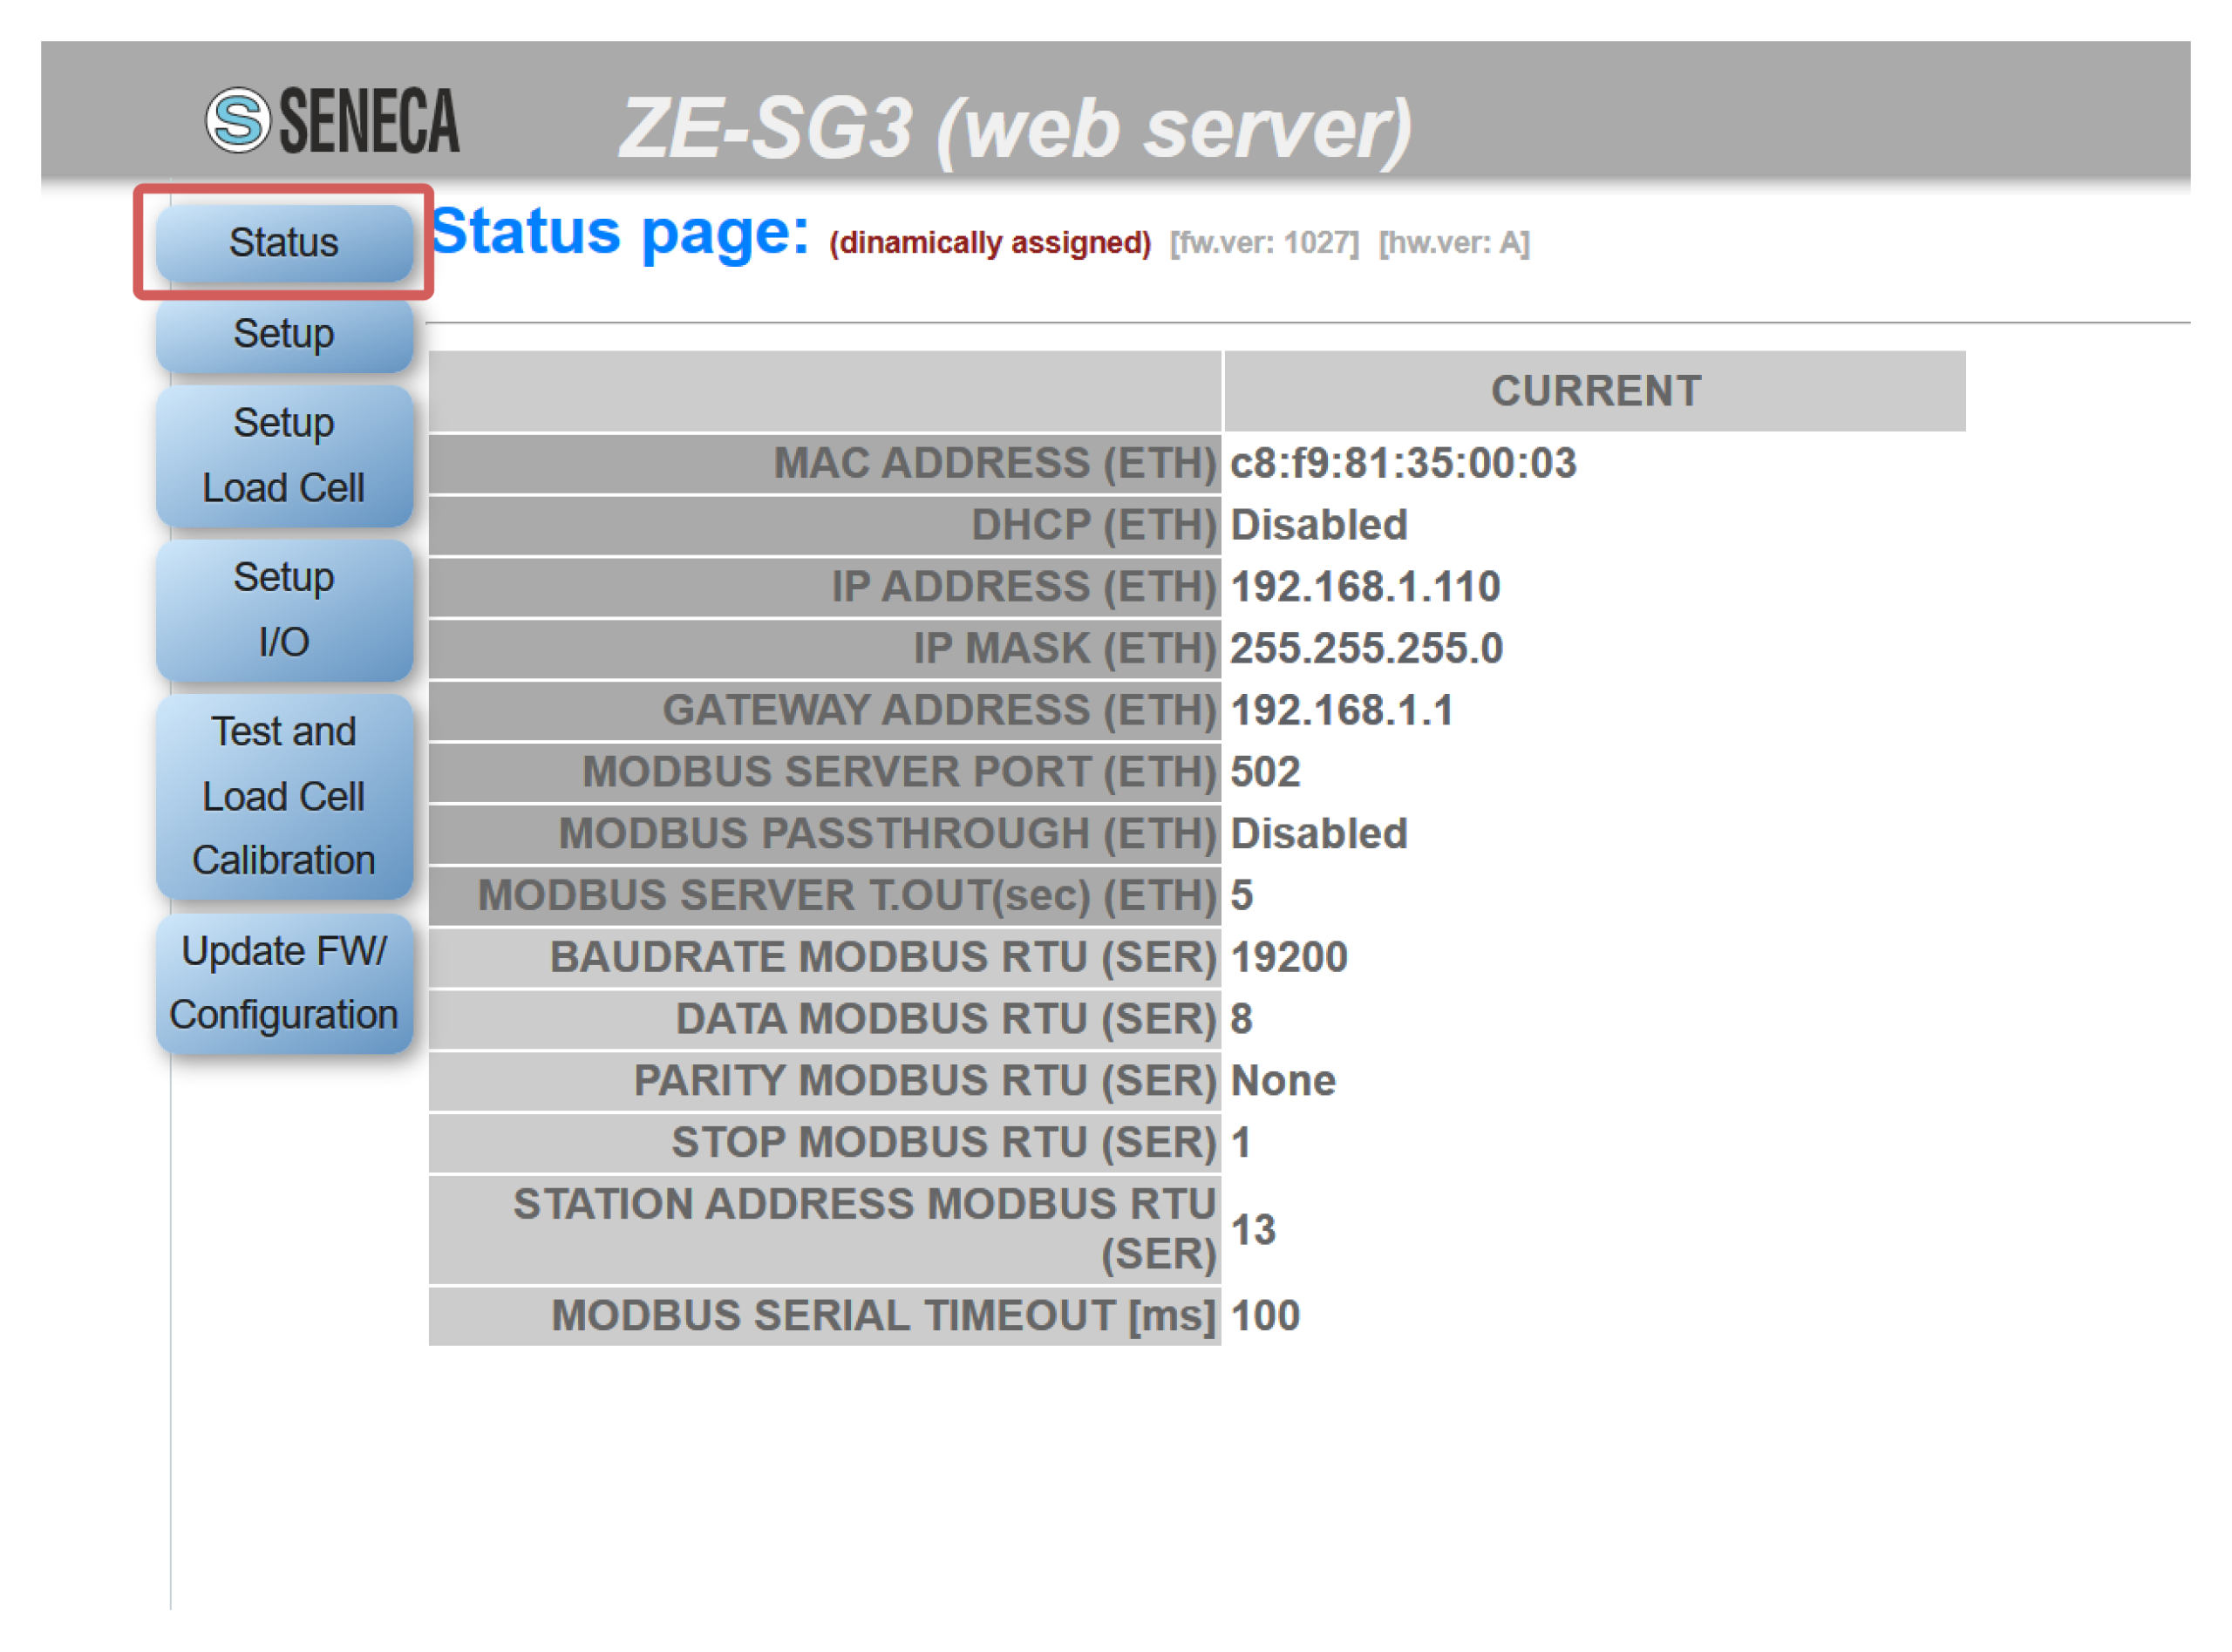Select IP mask 255.255.255.0
Viewport: 2232px width, 1652px height.
click(1366, 649)
